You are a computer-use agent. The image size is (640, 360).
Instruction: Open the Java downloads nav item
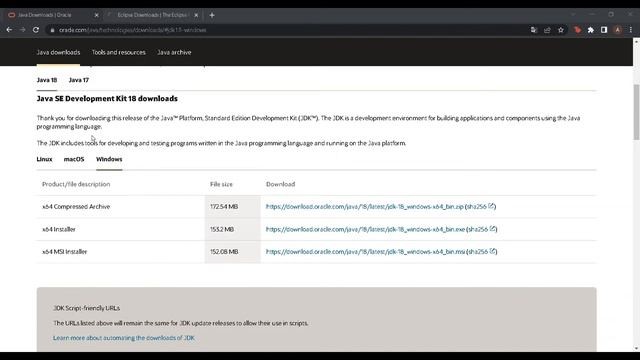pyautogui.click(x=58, y=52)
